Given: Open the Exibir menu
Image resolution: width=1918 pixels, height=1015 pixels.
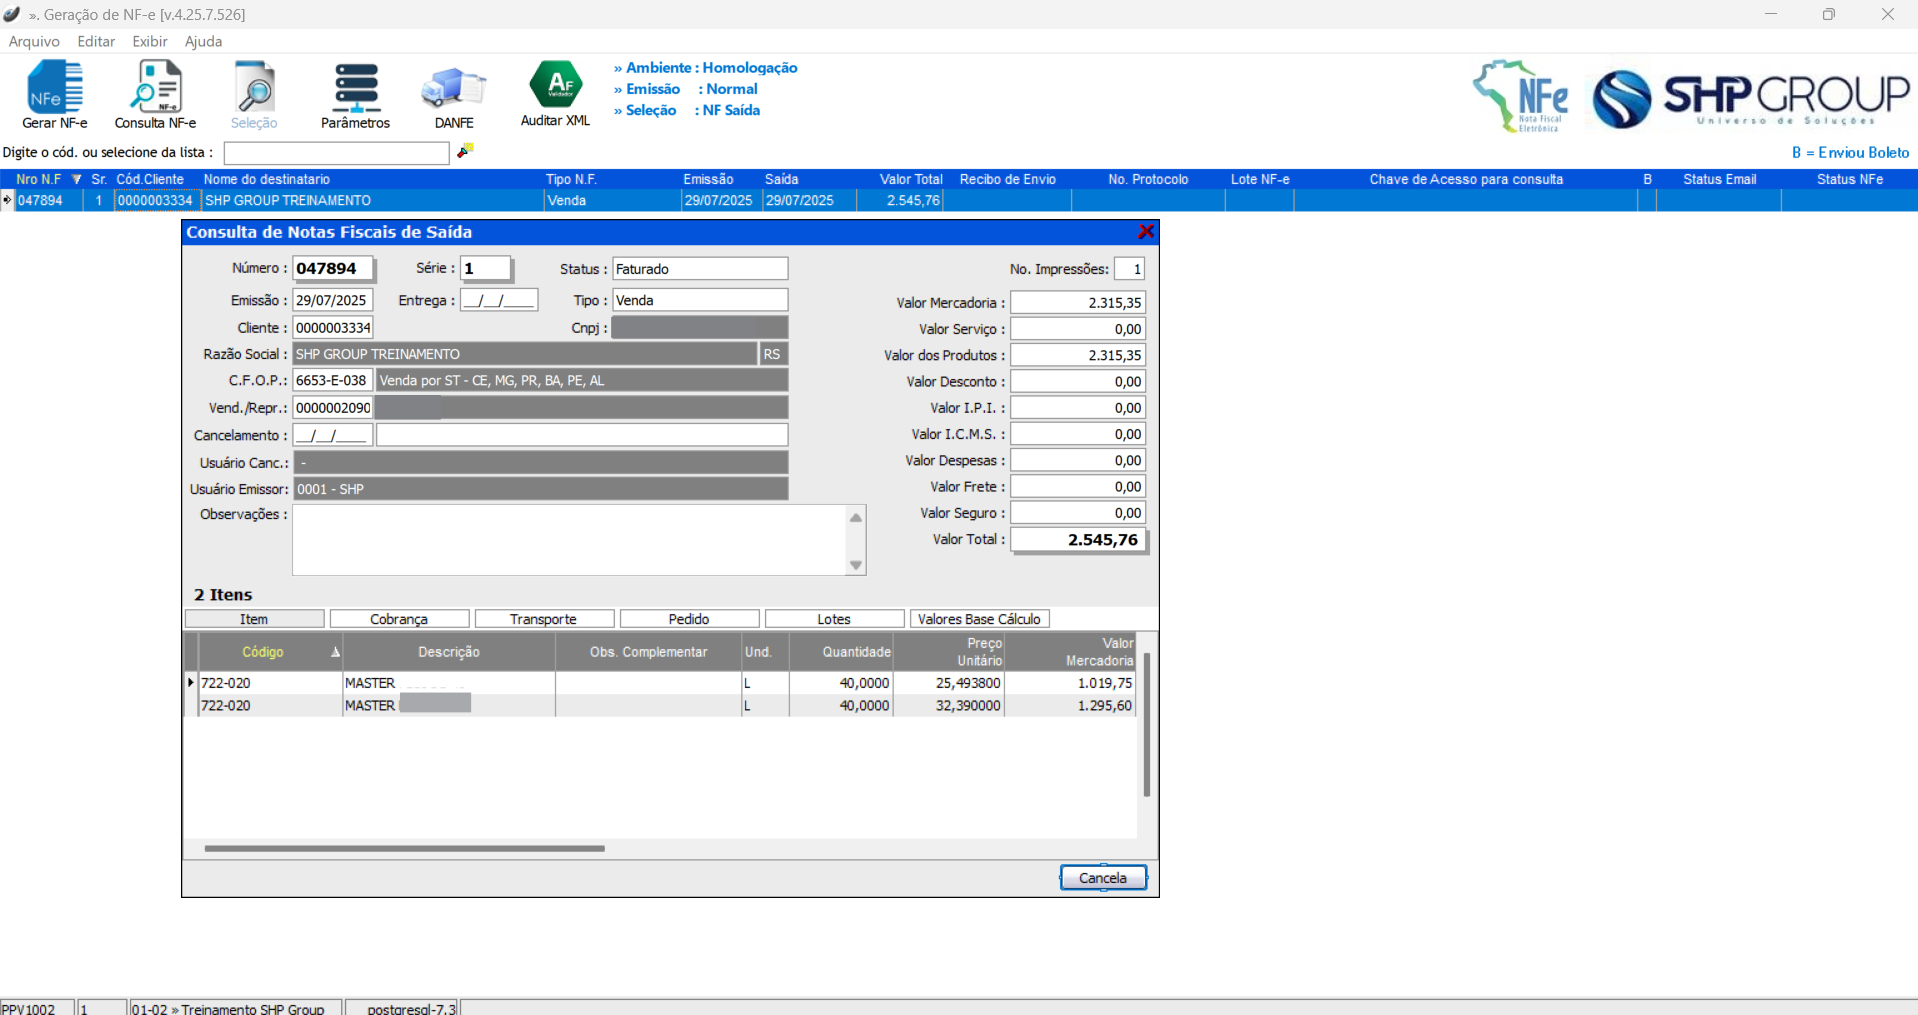Looking at the screenshot, I should [149, 41].
